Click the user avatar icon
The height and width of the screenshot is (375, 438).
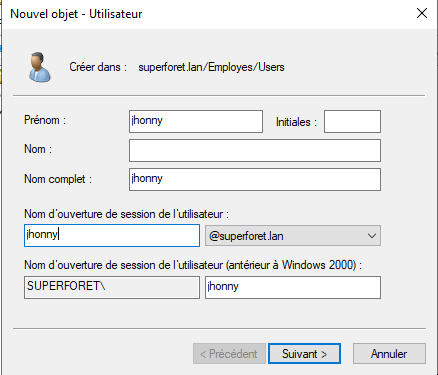click(40, 67)
